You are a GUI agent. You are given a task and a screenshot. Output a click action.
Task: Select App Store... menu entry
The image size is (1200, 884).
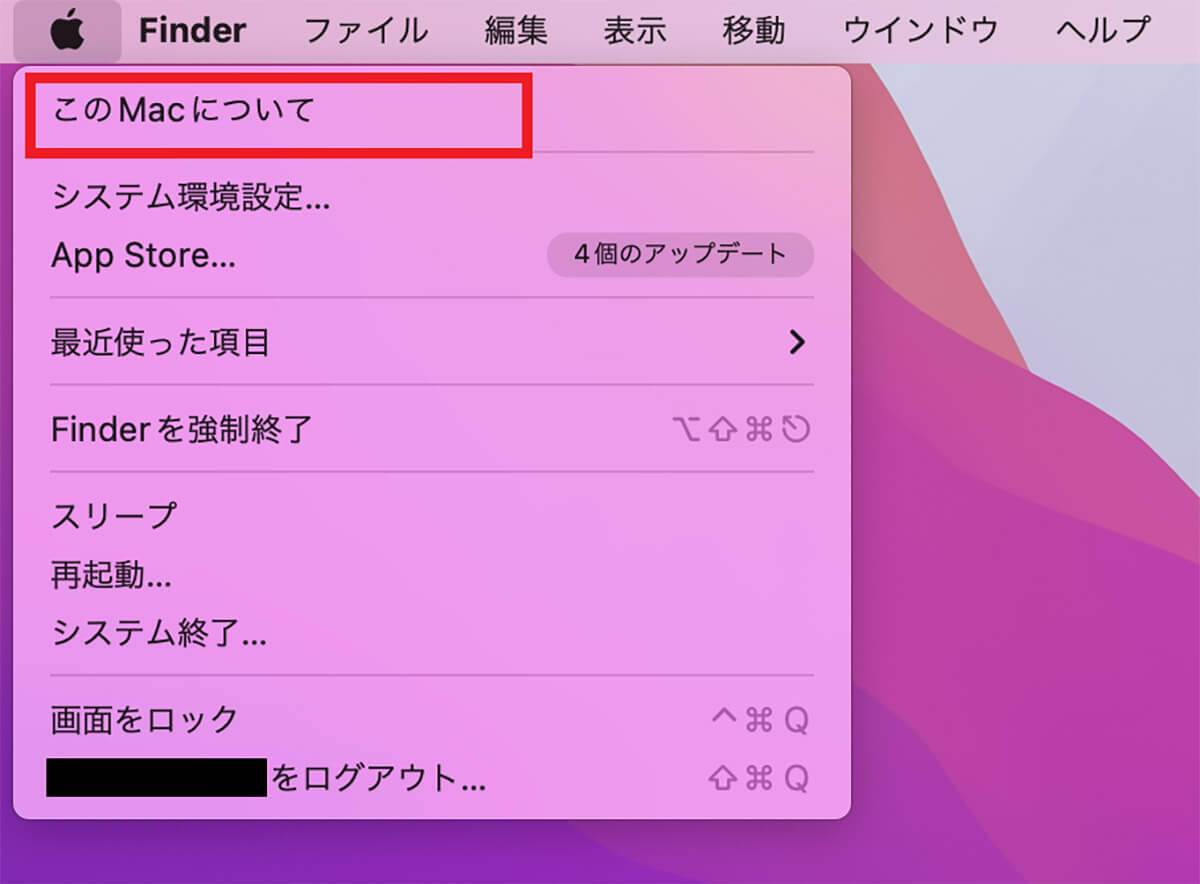coord(432,256)
